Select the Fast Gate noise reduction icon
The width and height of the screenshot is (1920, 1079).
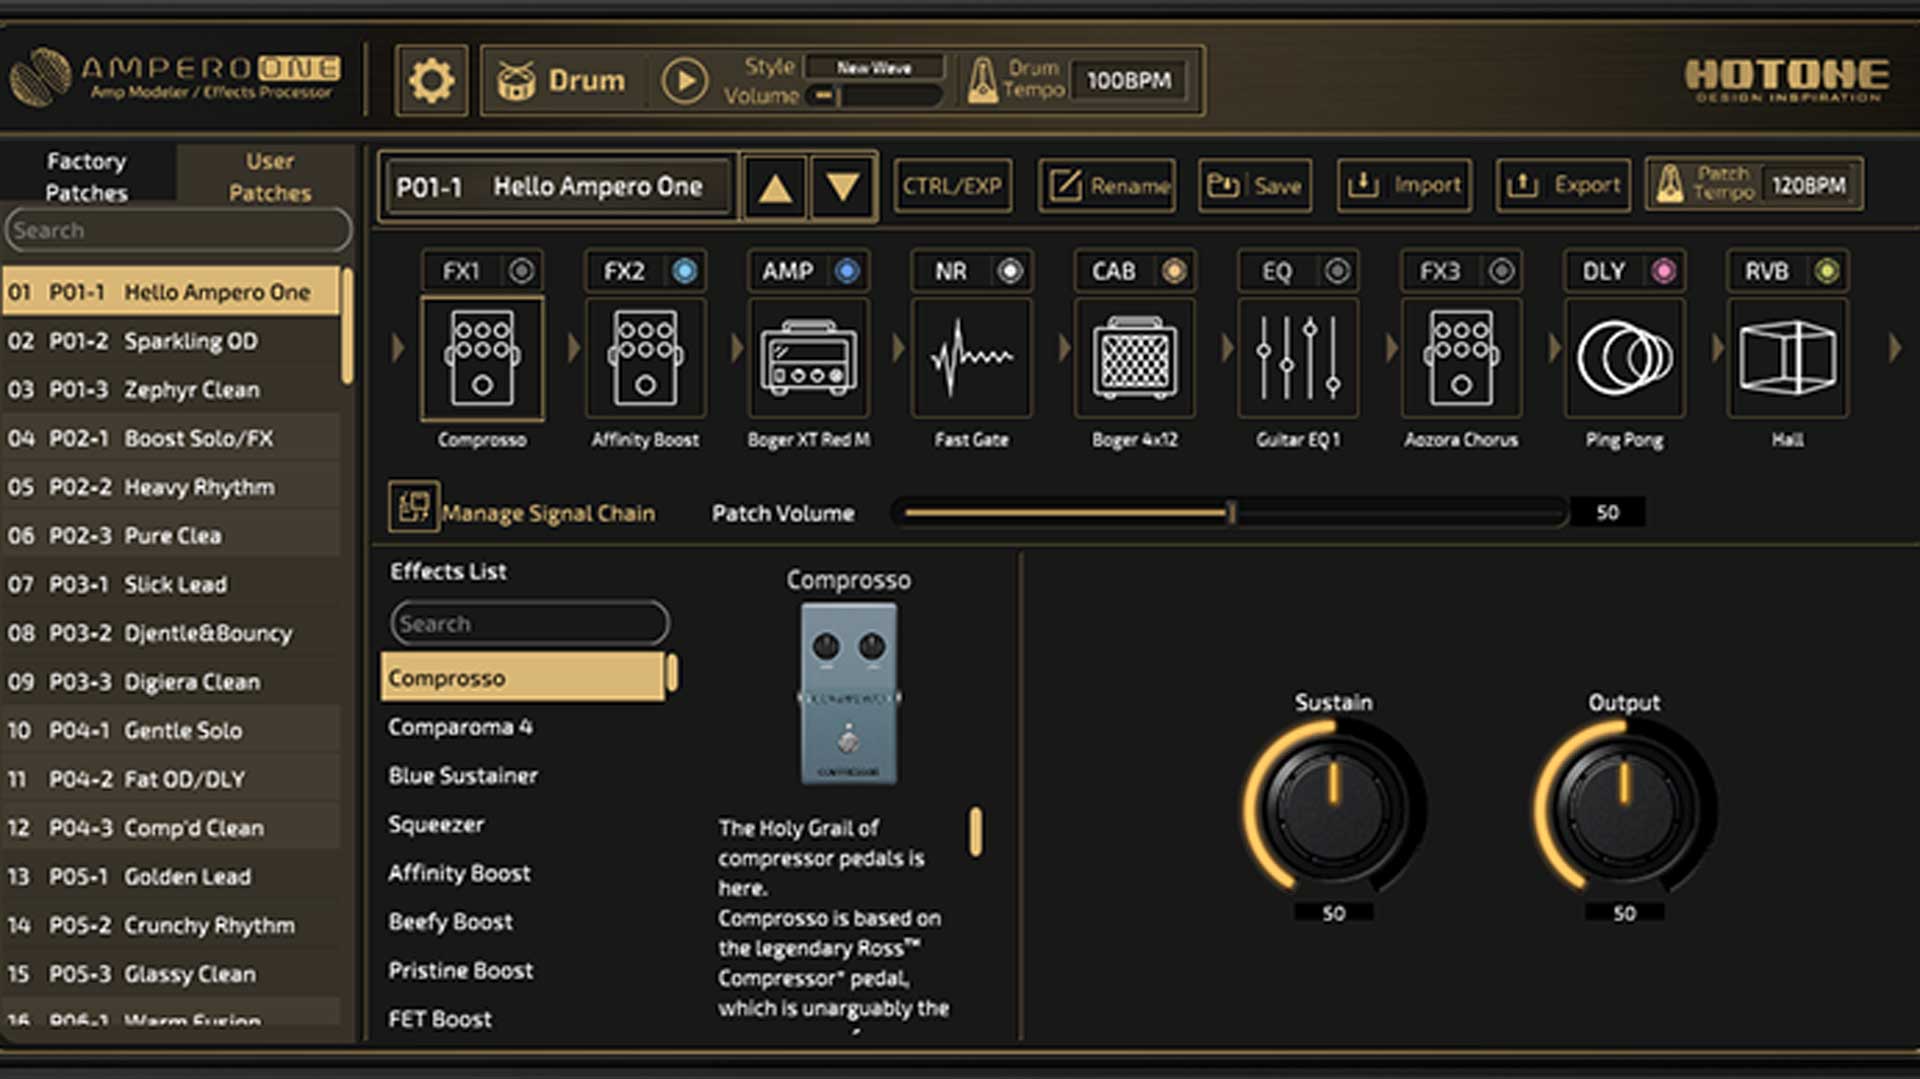[971, 358]
